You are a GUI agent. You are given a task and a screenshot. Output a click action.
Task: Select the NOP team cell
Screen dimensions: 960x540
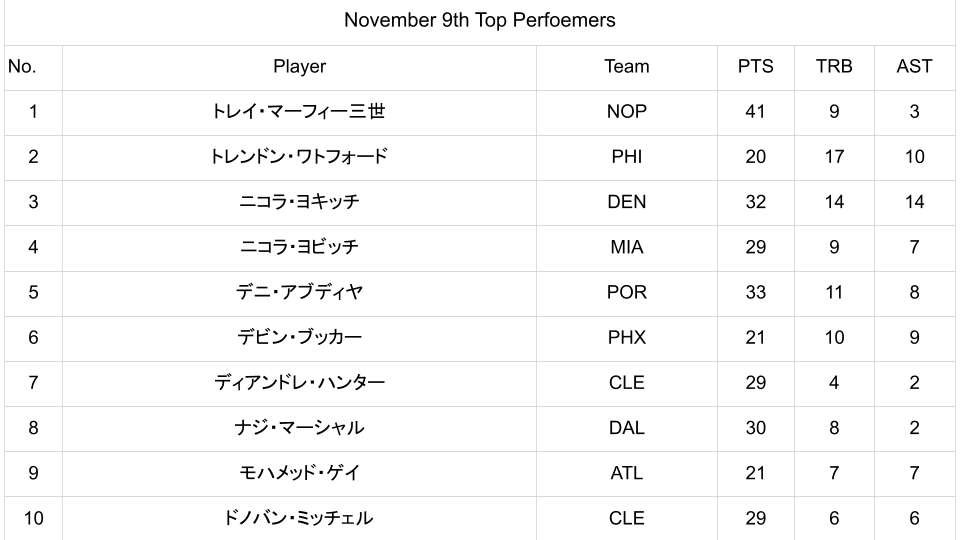(x=626, y=112)
